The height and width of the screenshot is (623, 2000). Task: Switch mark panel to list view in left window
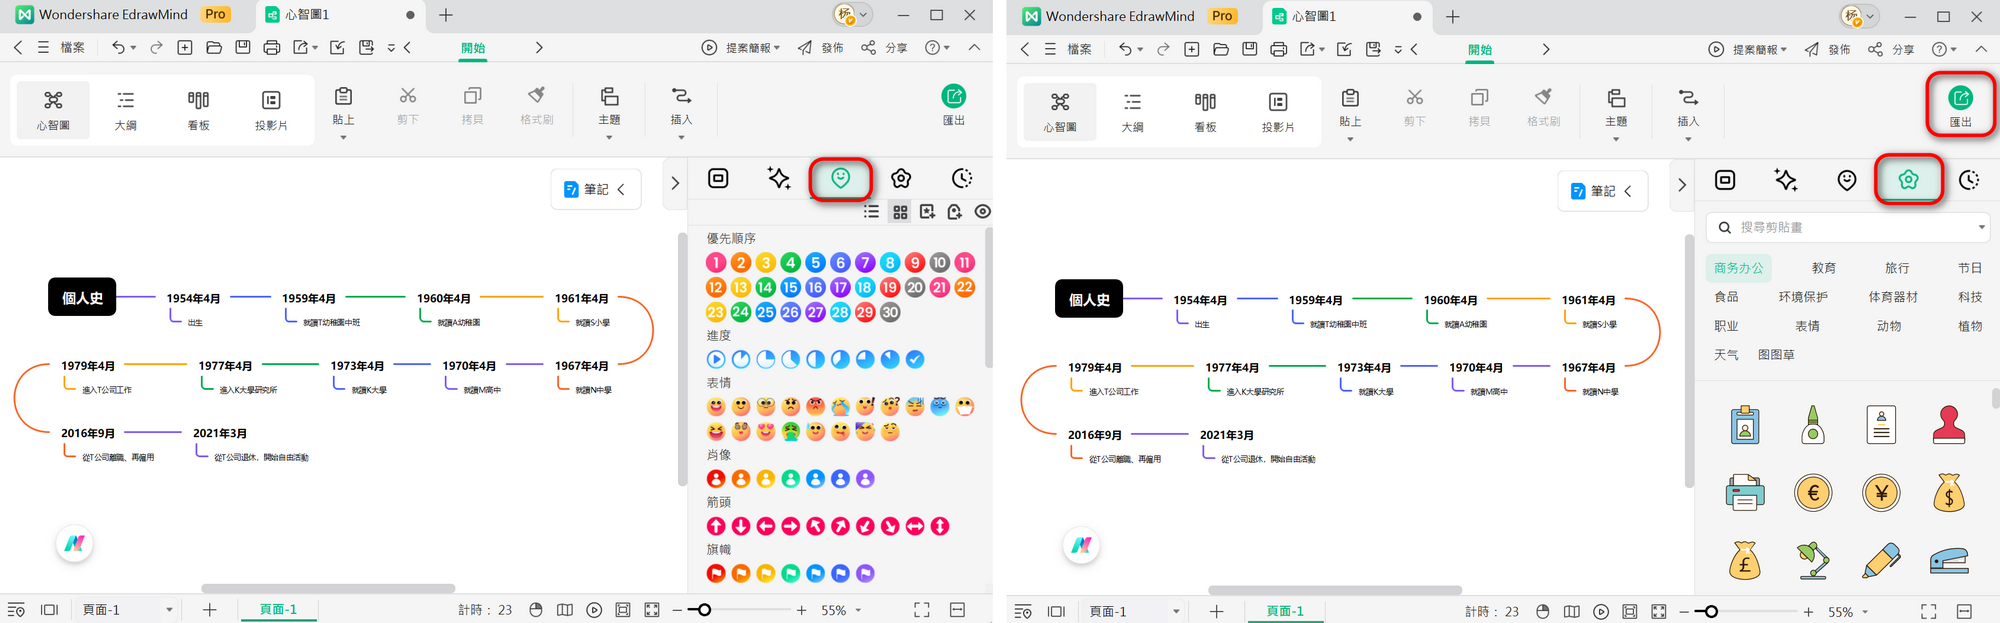point(872,212)
